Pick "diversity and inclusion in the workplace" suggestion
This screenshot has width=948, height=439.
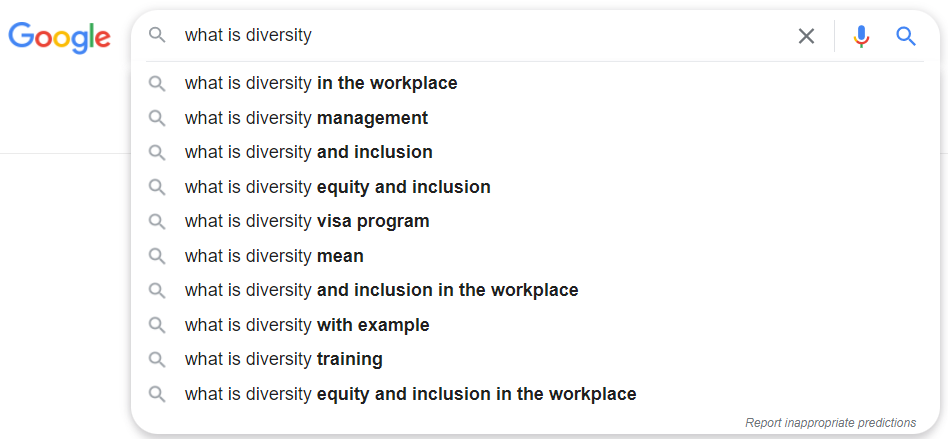point(381,291)
